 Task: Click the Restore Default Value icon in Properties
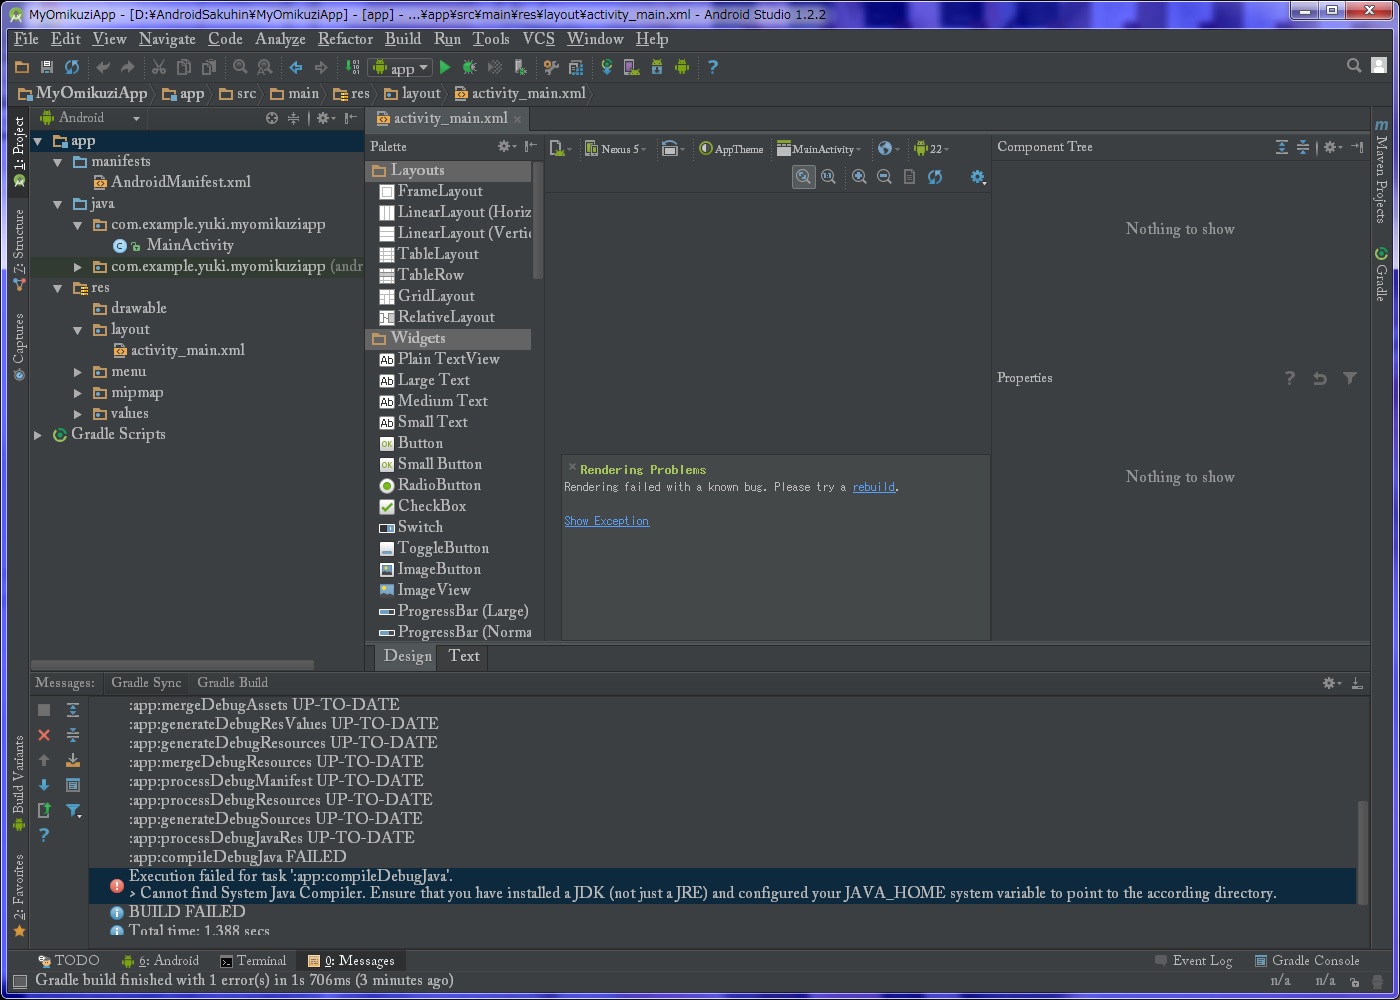point(1320,378)
